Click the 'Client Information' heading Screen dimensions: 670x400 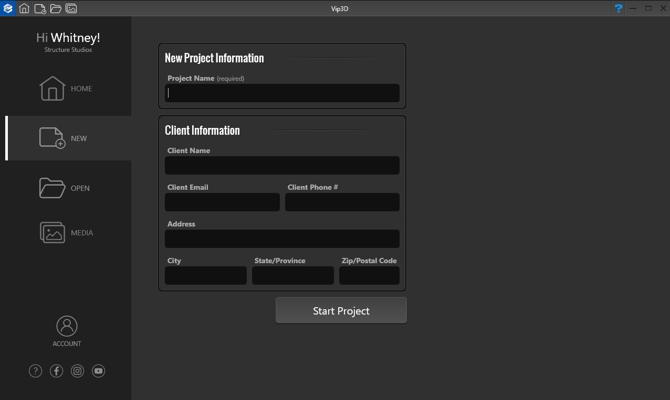point(202,130)
